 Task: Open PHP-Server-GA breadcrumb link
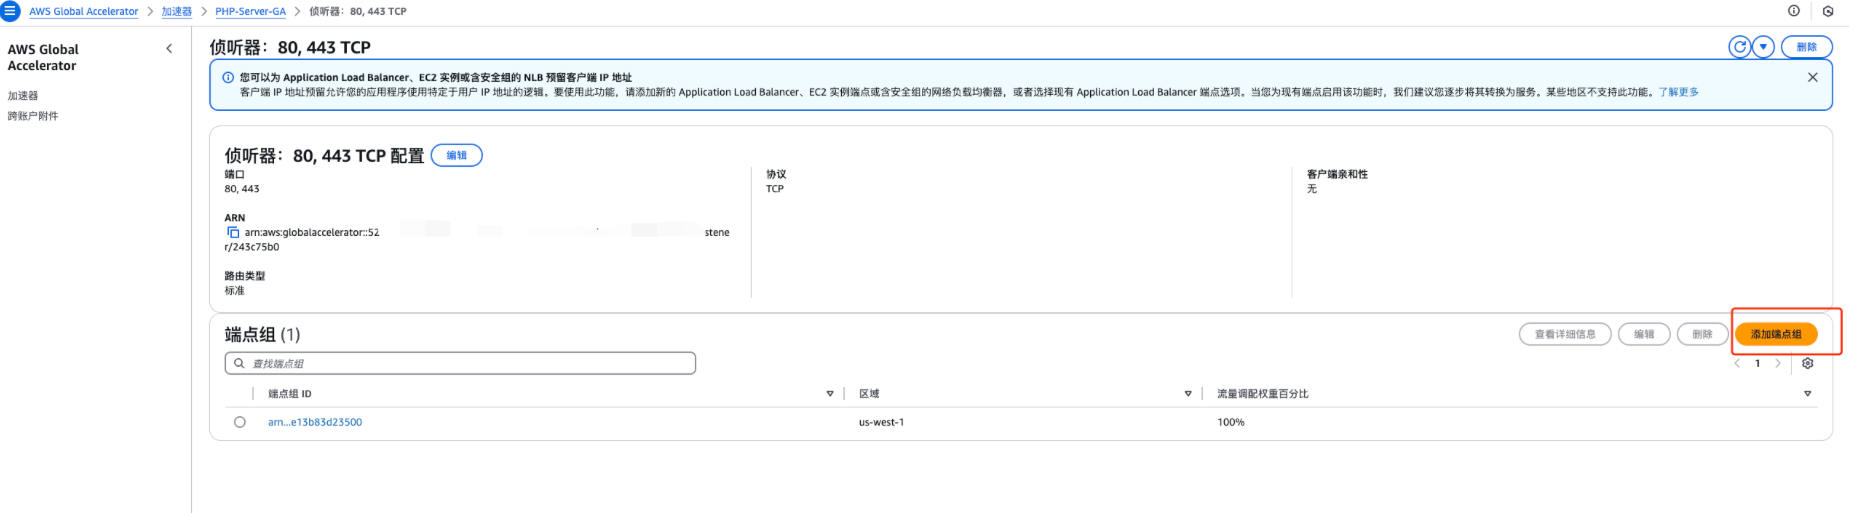(x=250, y=11)
